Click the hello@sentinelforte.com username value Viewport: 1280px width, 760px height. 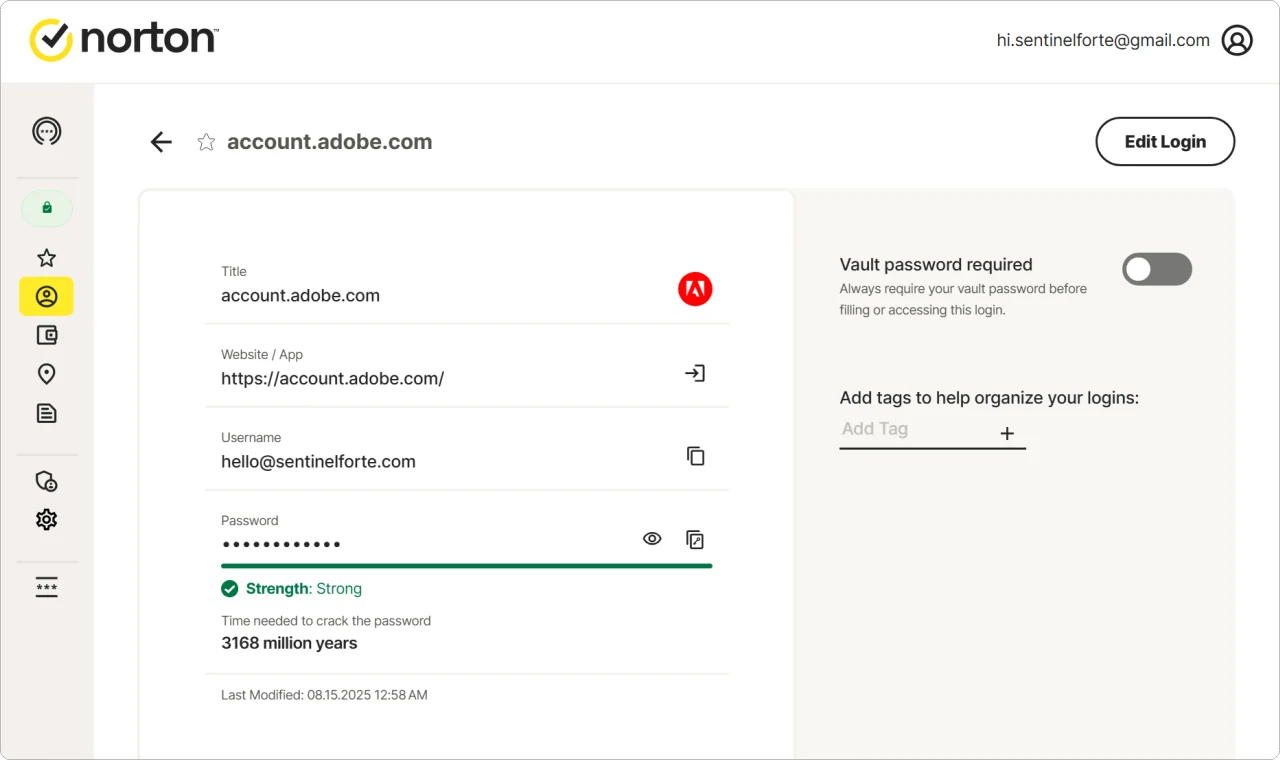coord(318,462)
